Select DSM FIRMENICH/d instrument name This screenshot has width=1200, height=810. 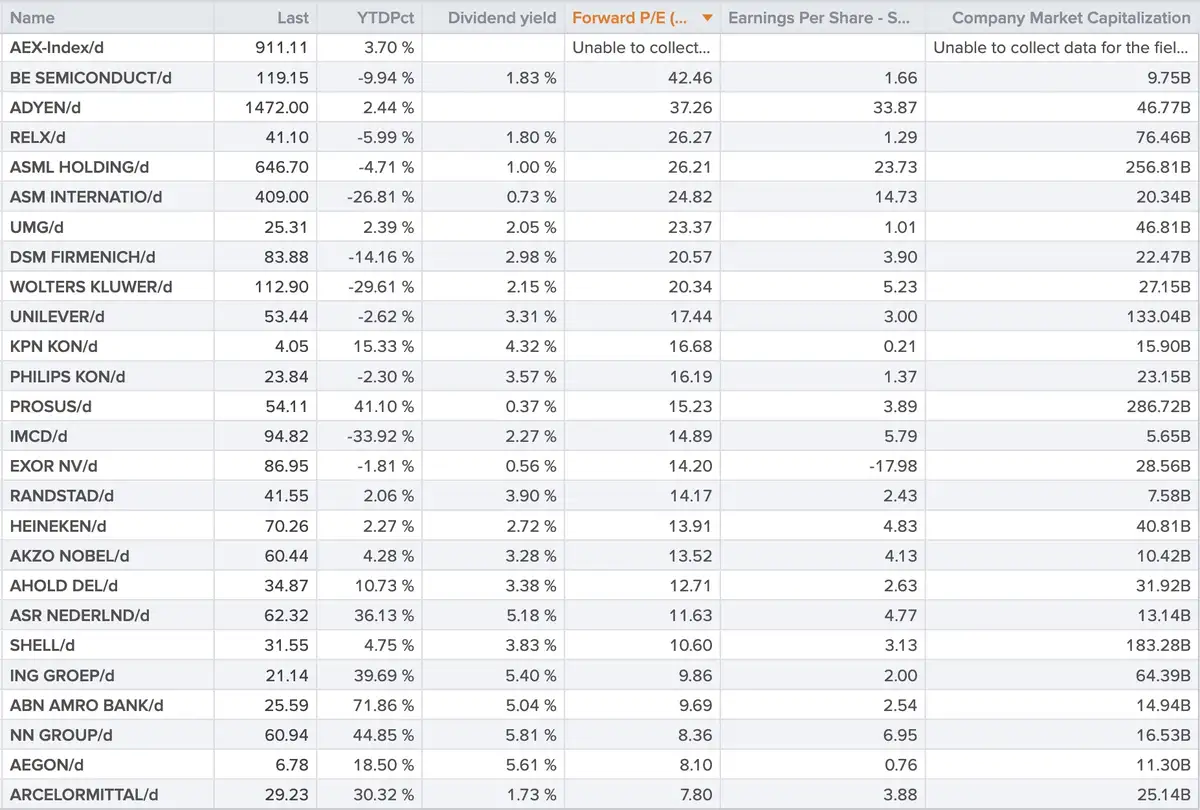tap(82, 257)
